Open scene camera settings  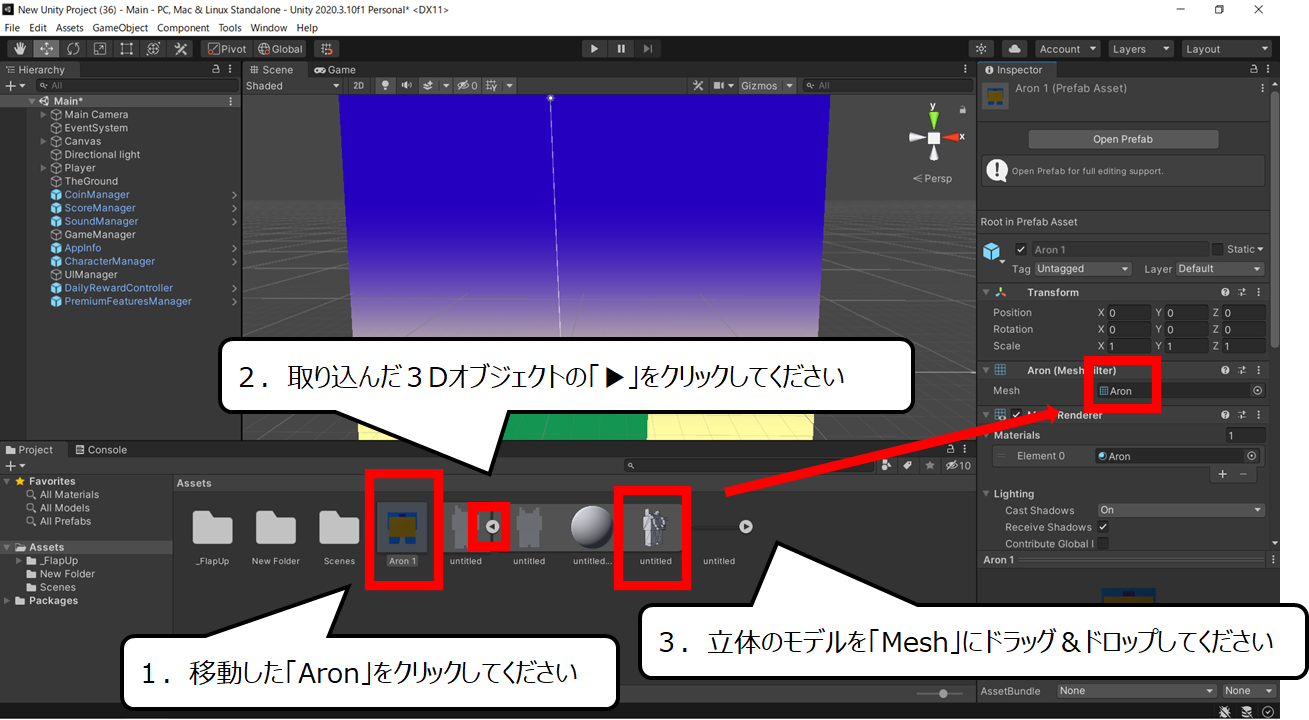click(x=719, y=86)
